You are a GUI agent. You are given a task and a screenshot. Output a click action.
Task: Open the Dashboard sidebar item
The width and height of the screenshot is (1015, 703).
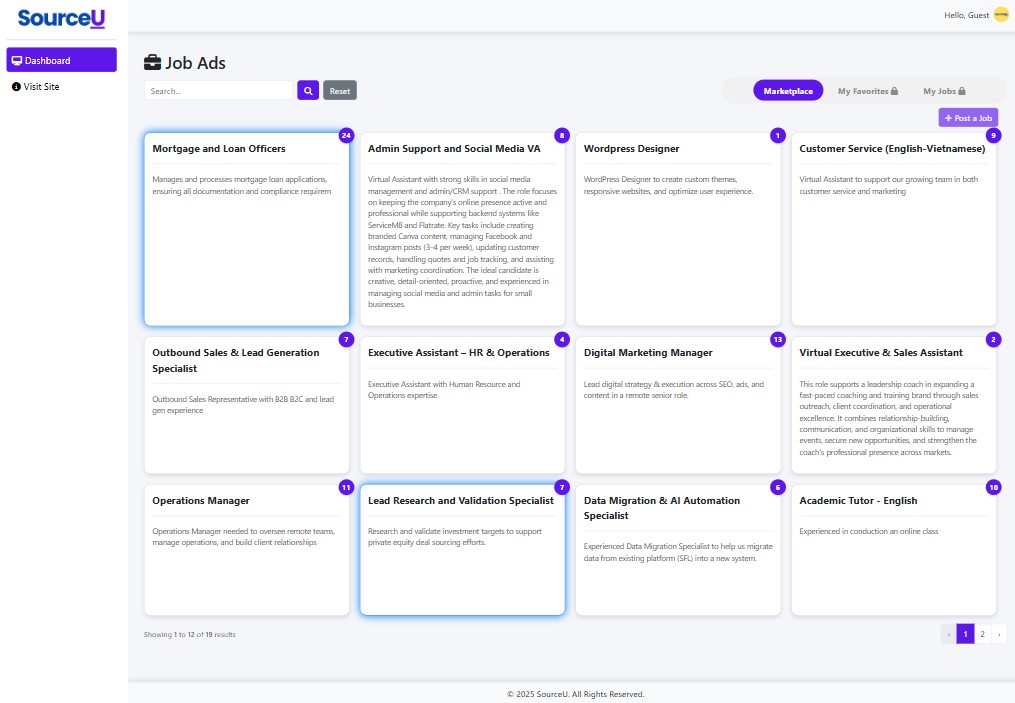61,60
